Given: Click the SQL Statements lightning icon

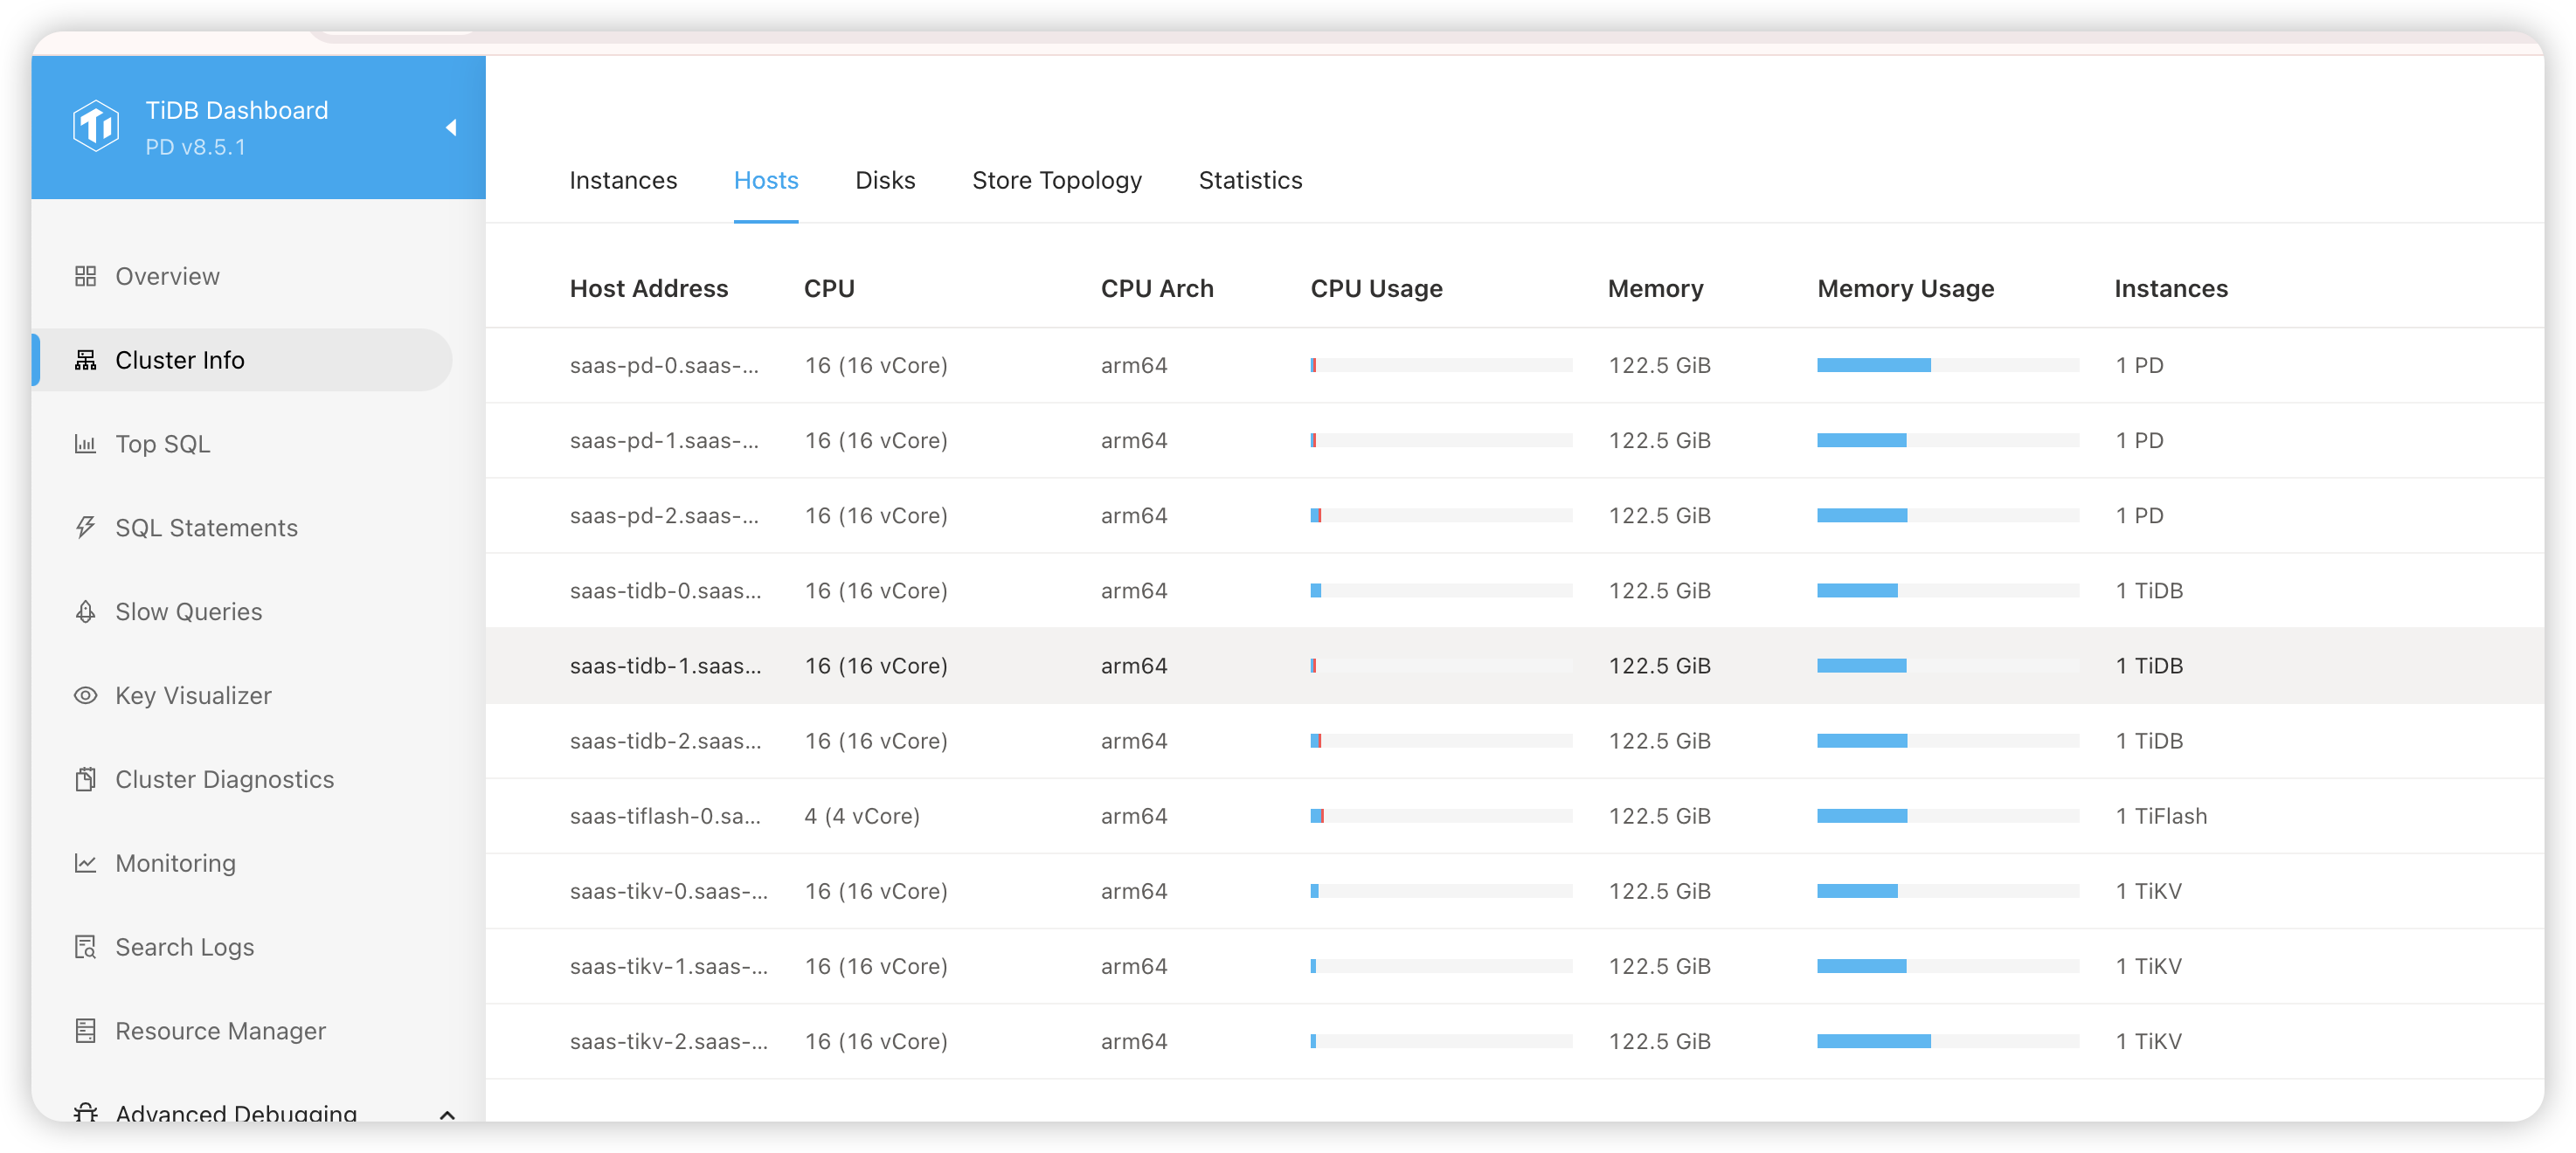Looking at the screenshot, I should coord(86,527).
